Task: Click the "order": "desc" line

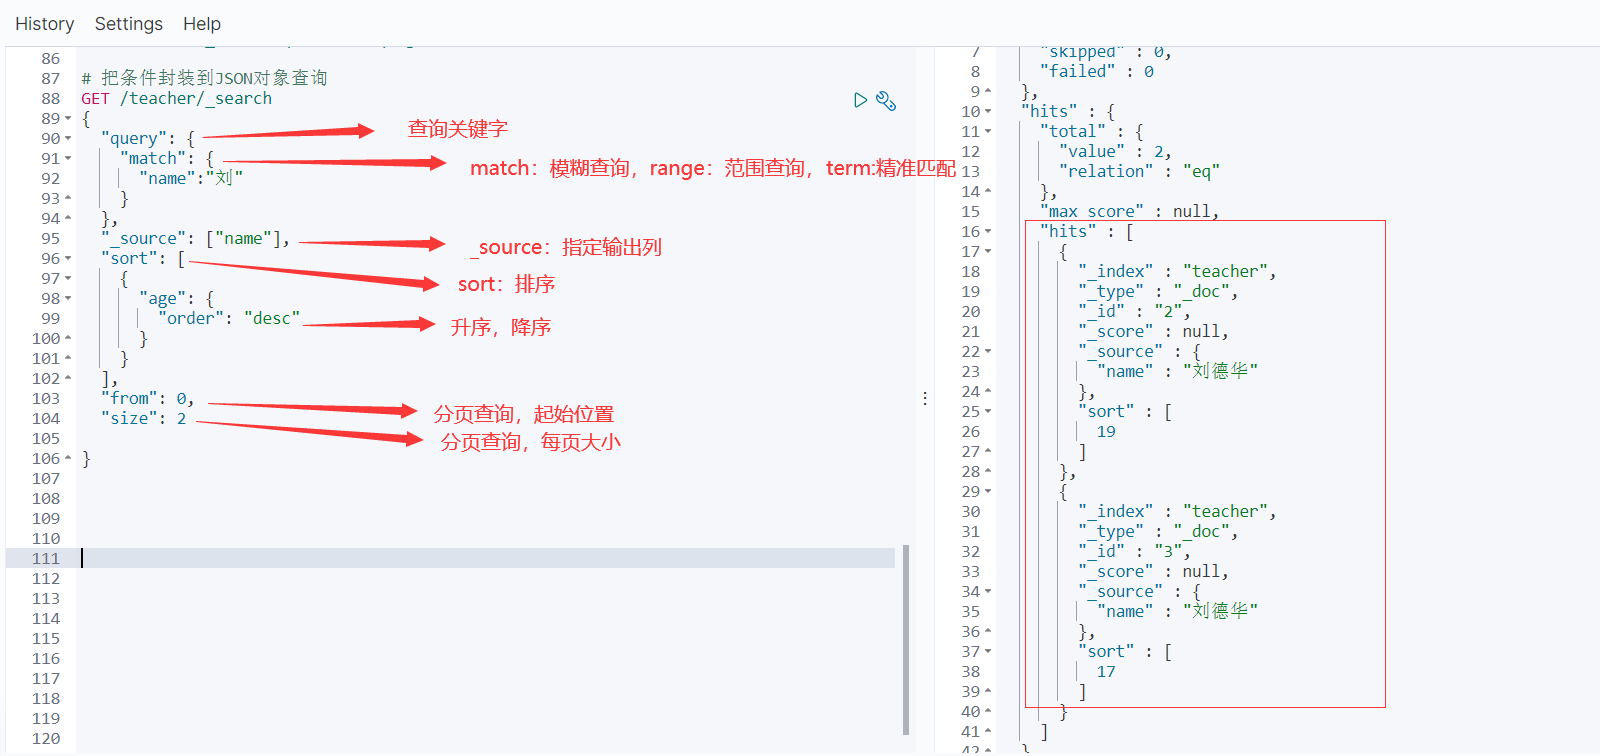Action: coord(229,318)
